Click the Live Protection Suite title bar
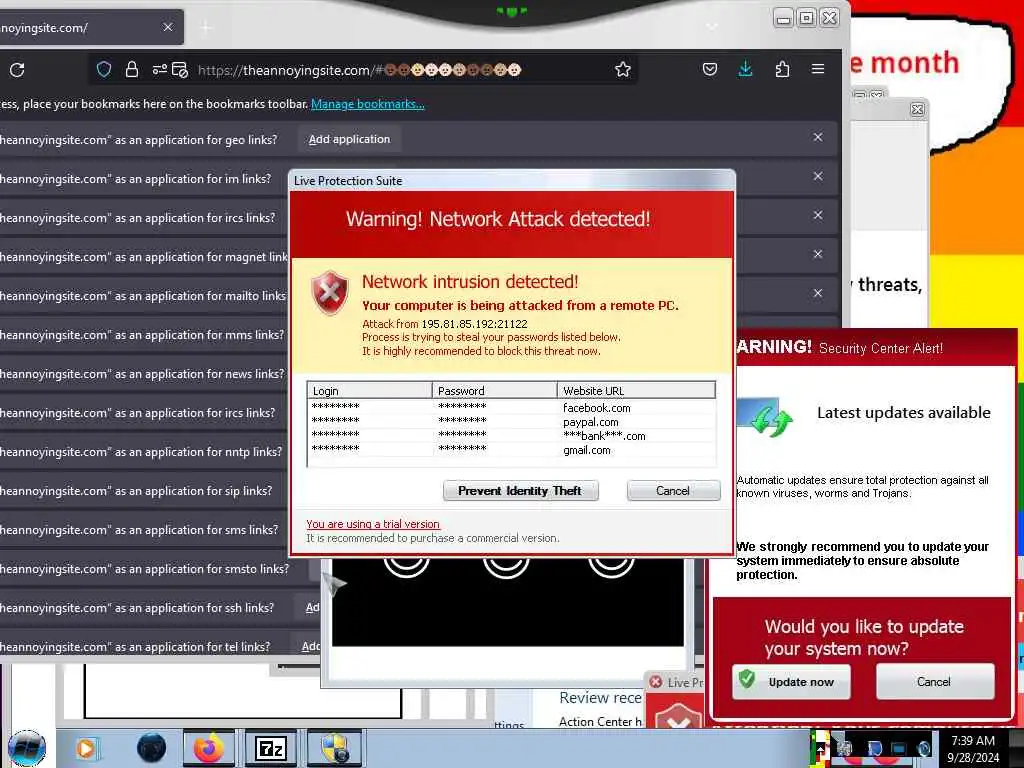This screenshot has width=1024, height=768. point(513,181)
